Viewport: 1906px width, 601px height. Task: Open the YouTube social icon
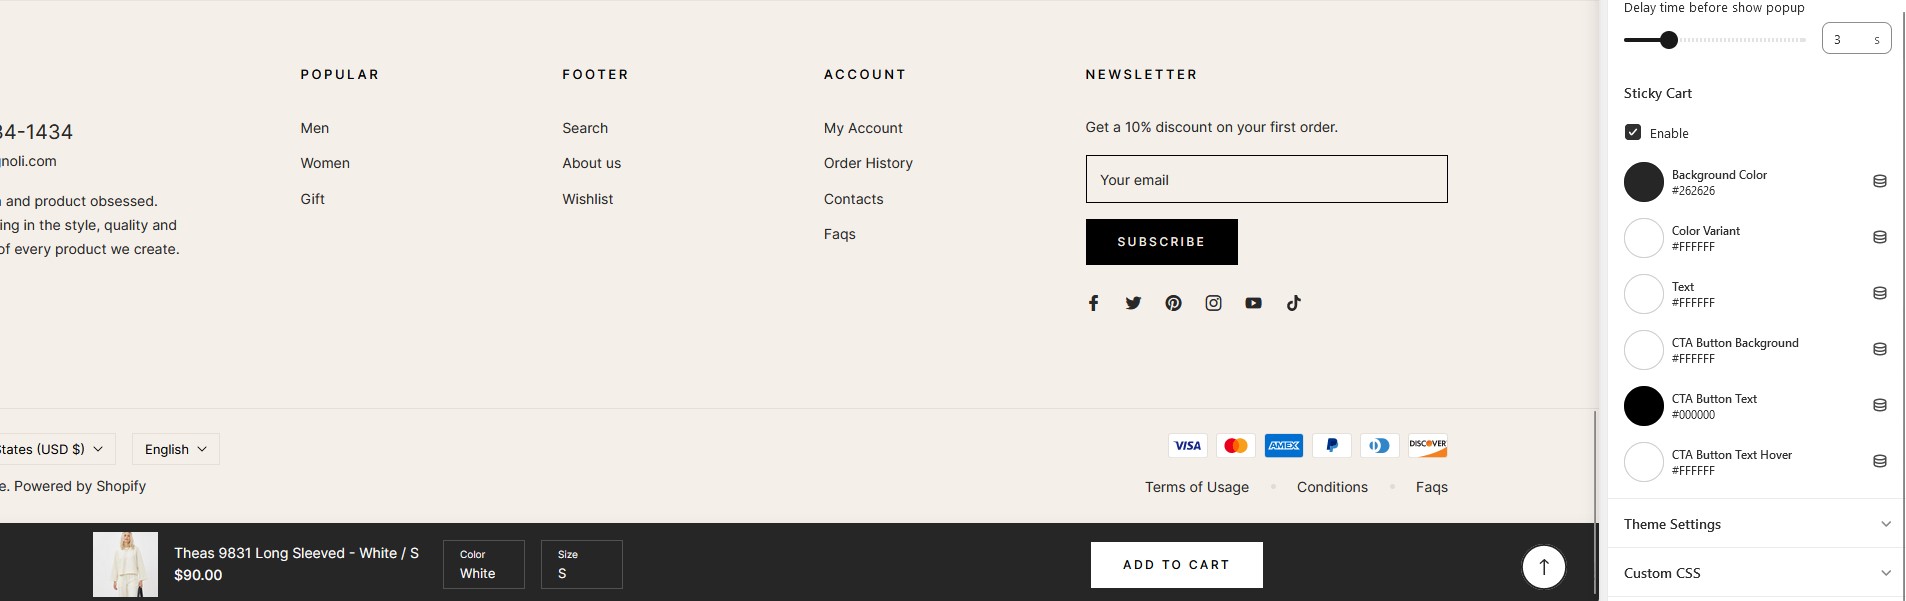[1253, 303]
